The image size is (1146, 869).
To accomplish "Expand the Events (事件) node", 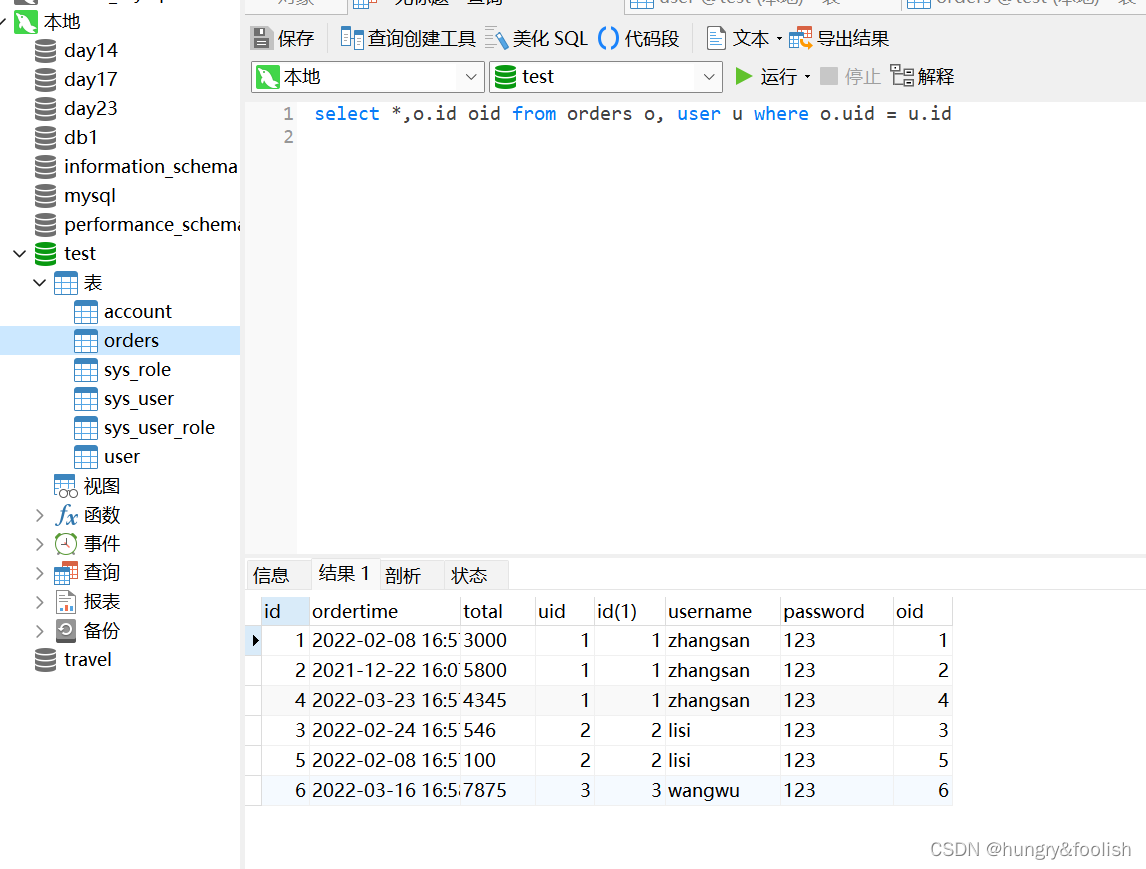I will [x=39, y=544].
